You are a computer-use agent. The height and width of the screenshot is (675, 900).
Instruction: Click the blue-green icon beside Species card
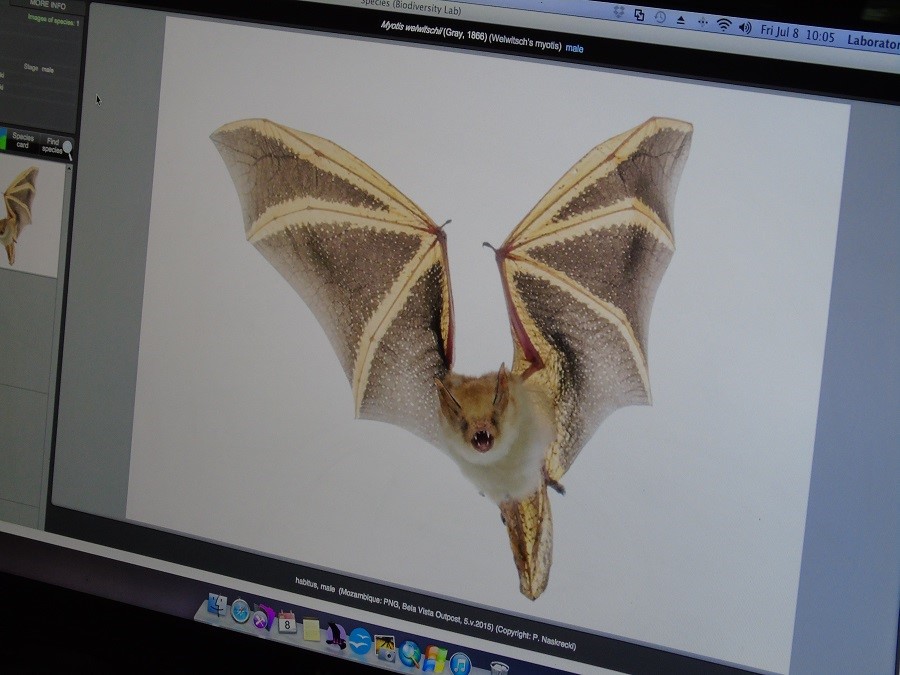click(3, 139)
